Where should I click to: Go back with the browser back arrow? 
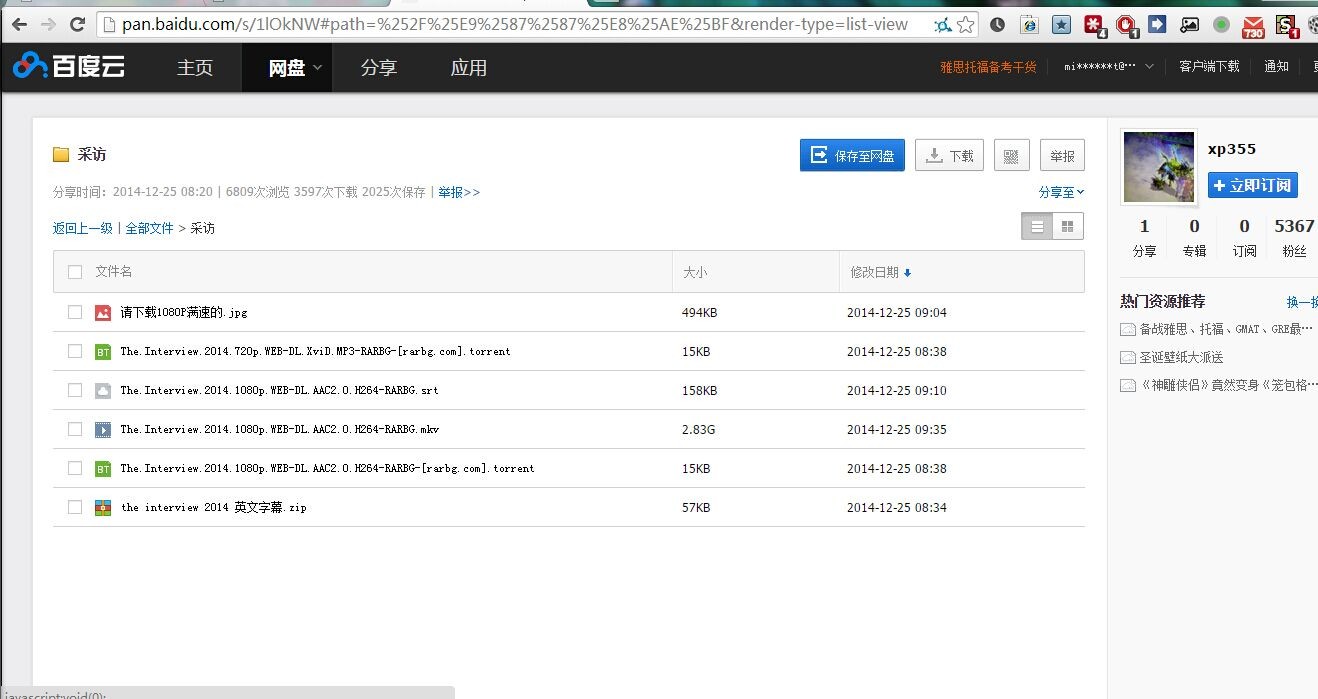point(18,24)
